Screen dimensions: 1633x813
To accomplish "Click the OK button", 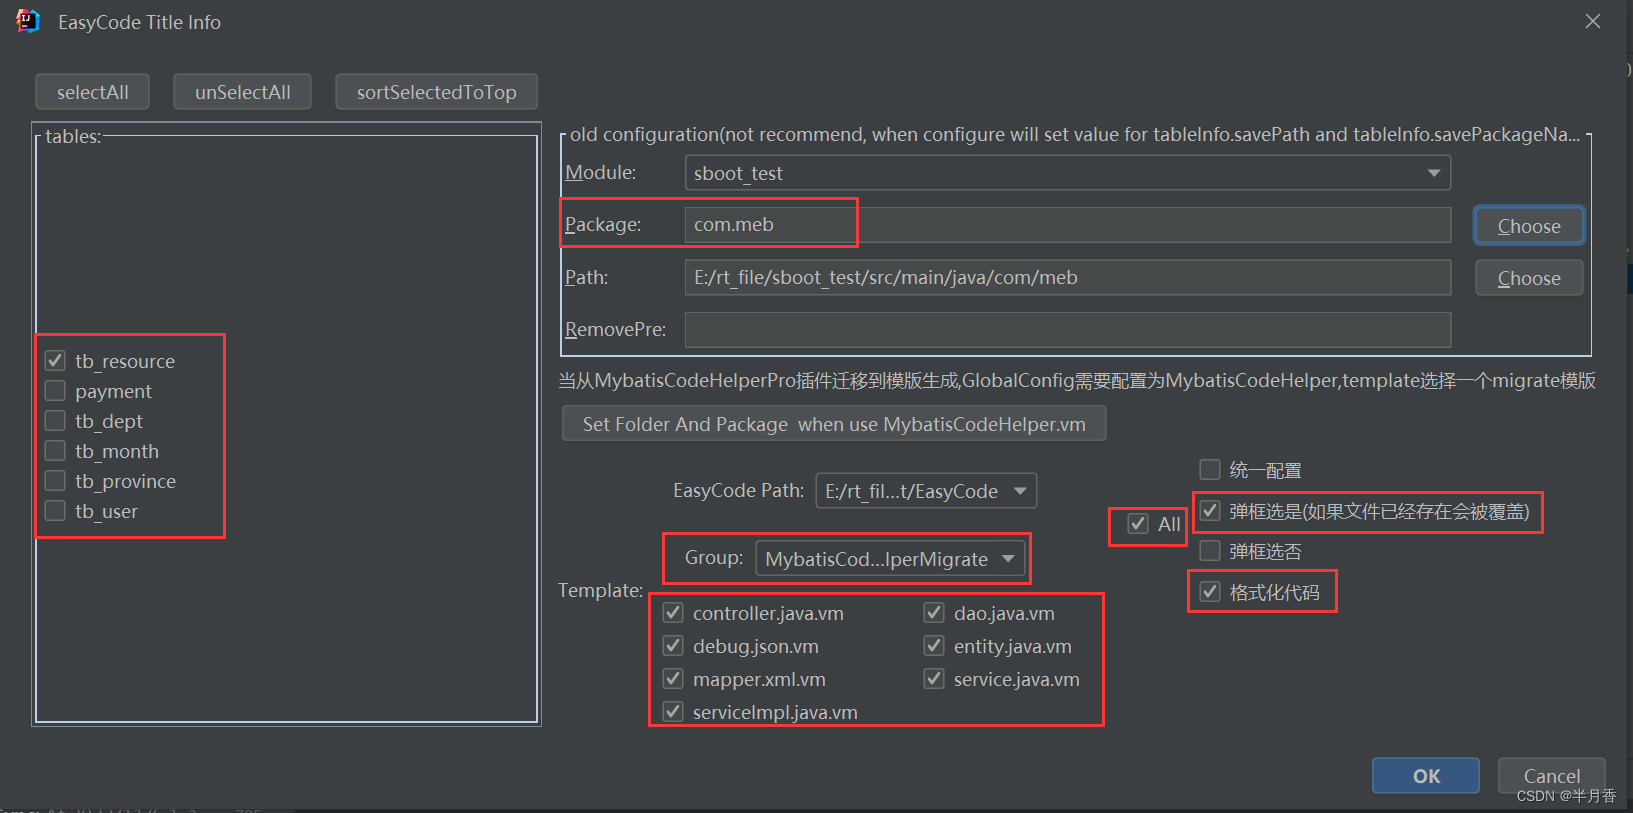I will (1426, 776).
